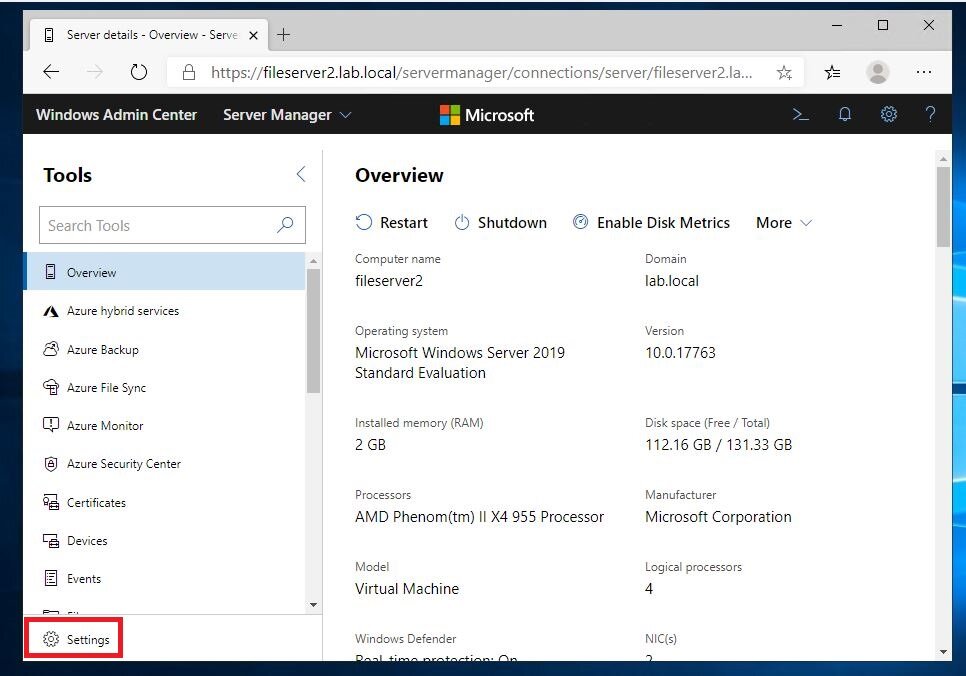Click the Azure Backup cloud icon

pyautogui.click(x=51, y=349)
